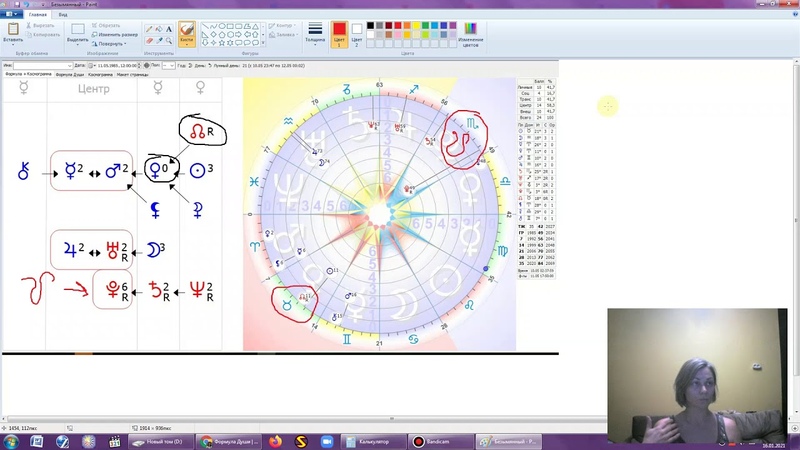Open Firefox from the taskbar

[x=276, y=442]
